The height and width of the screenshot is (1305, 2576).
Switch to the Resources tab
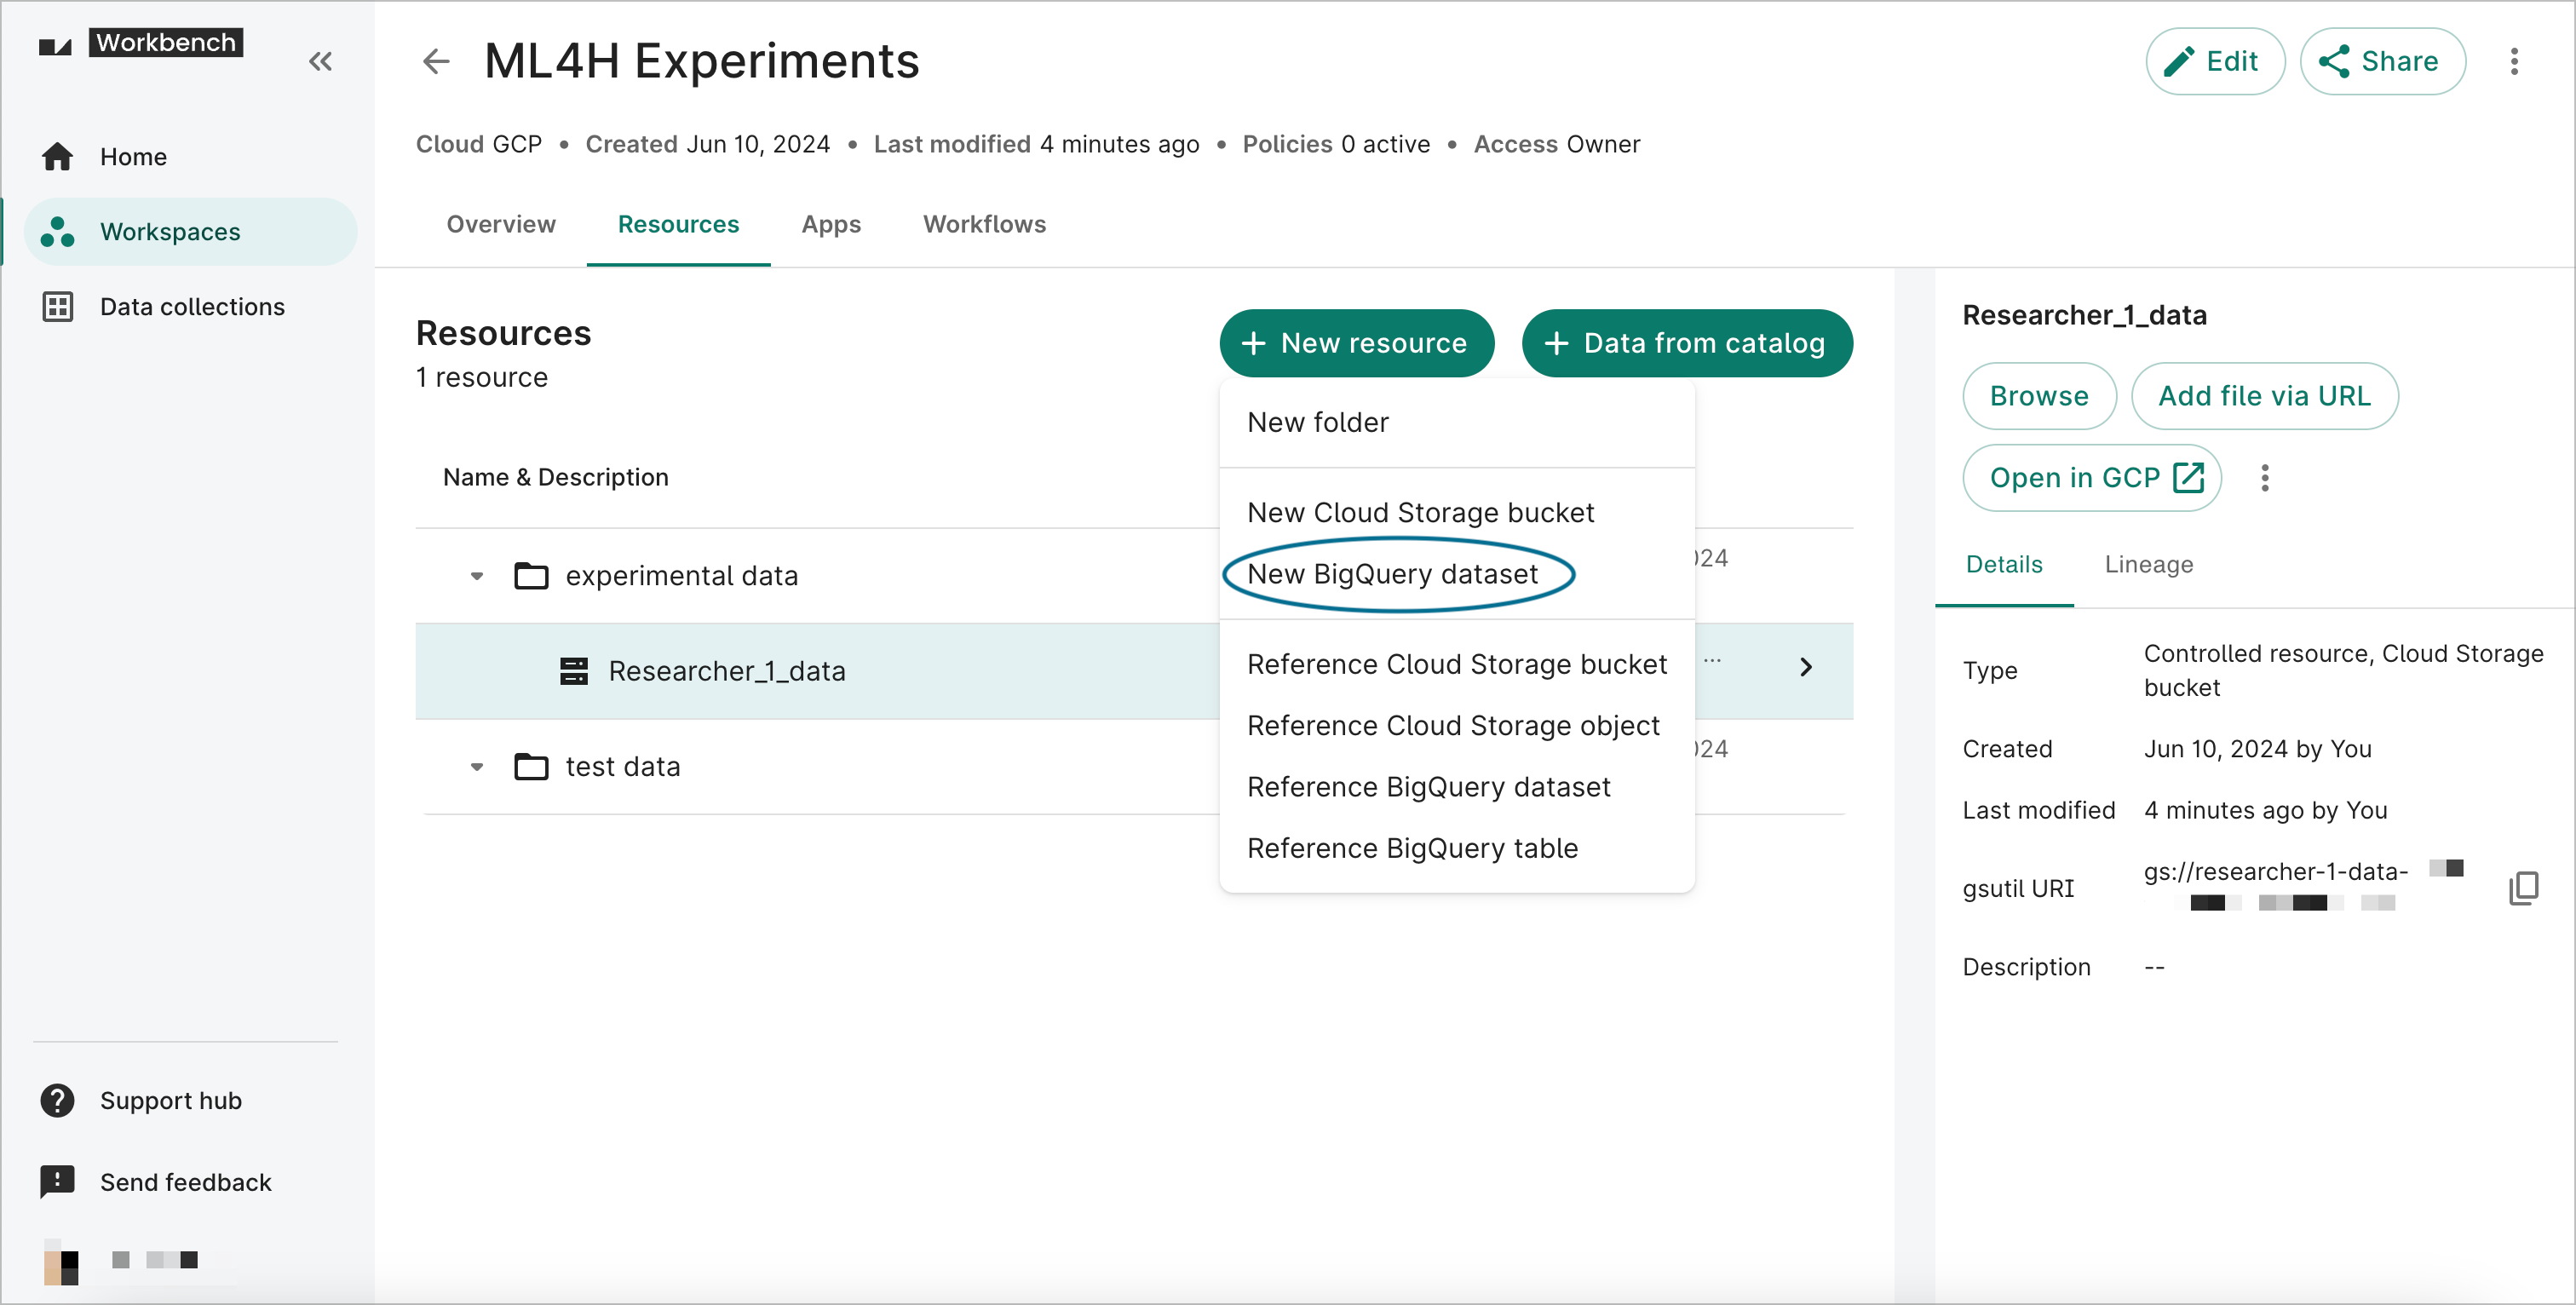tap(678, 225)
